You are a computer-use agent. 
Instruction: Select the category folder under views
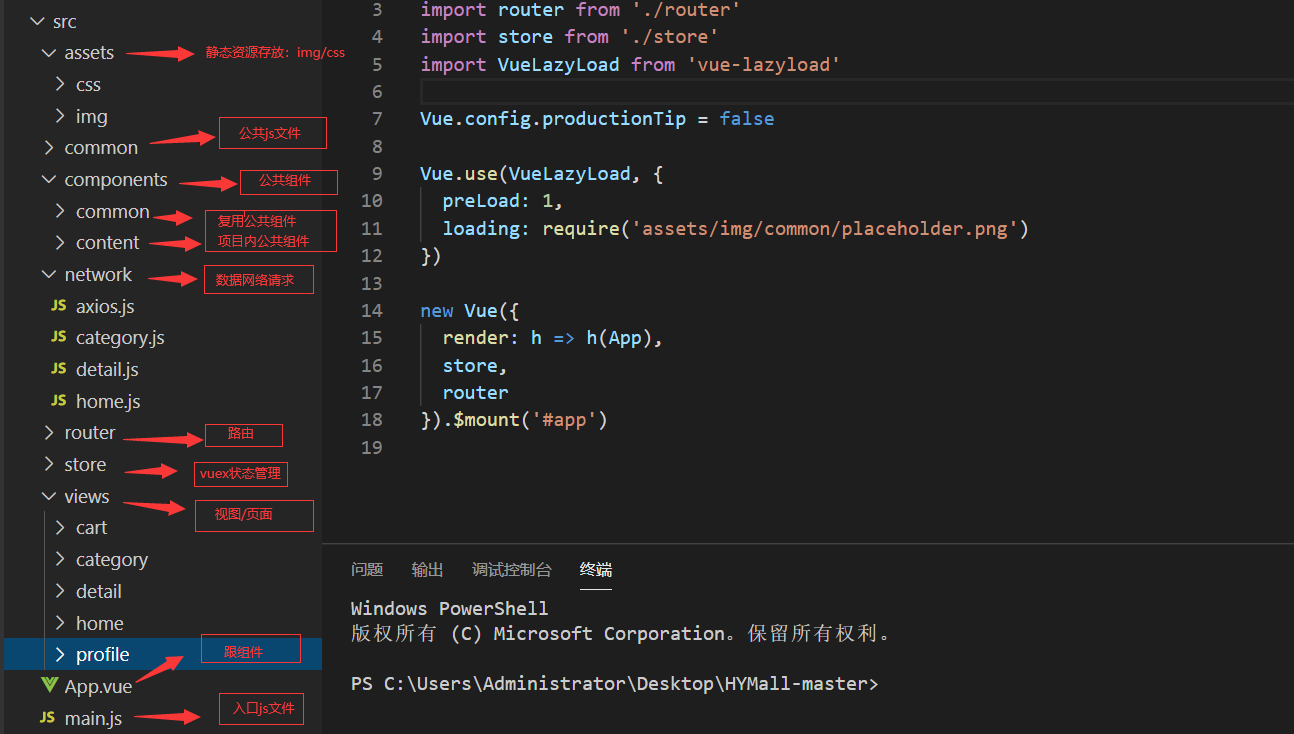[112, 560]
